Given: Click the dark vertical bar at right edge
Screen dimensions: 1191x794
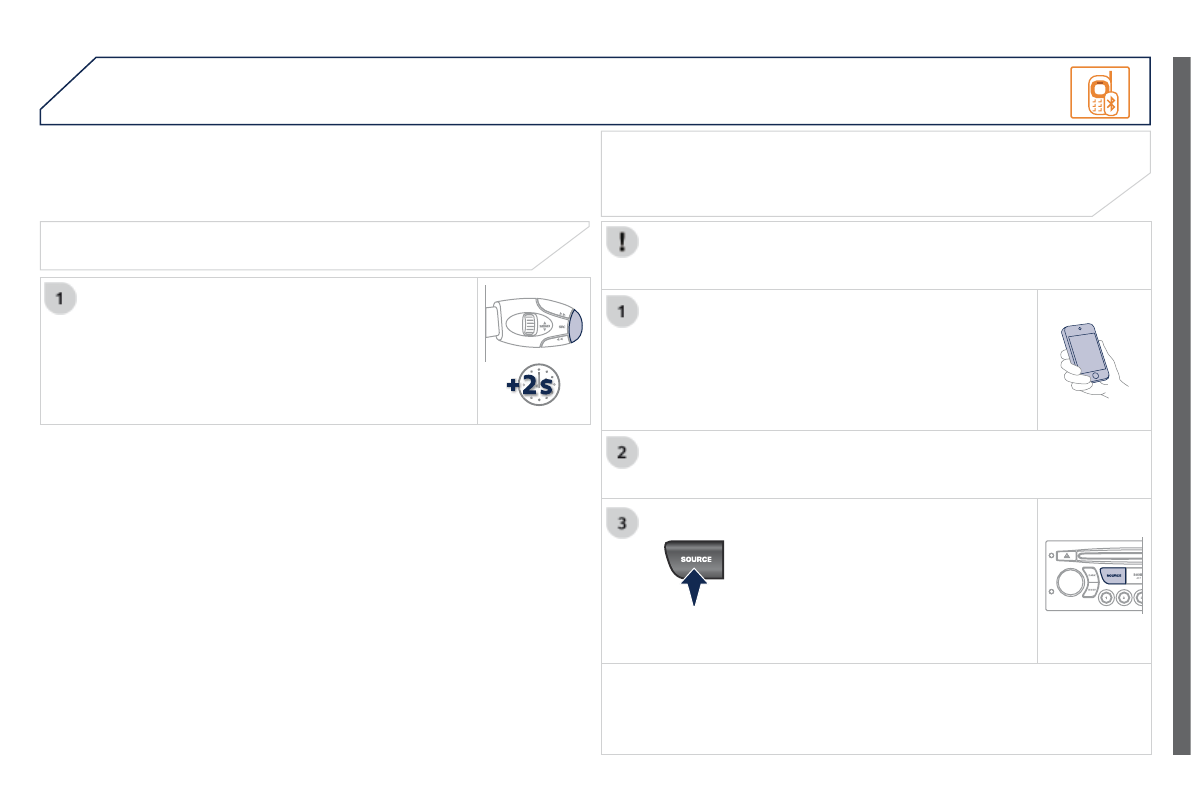Looking at the screenshot, I should tap(1182, 406).
